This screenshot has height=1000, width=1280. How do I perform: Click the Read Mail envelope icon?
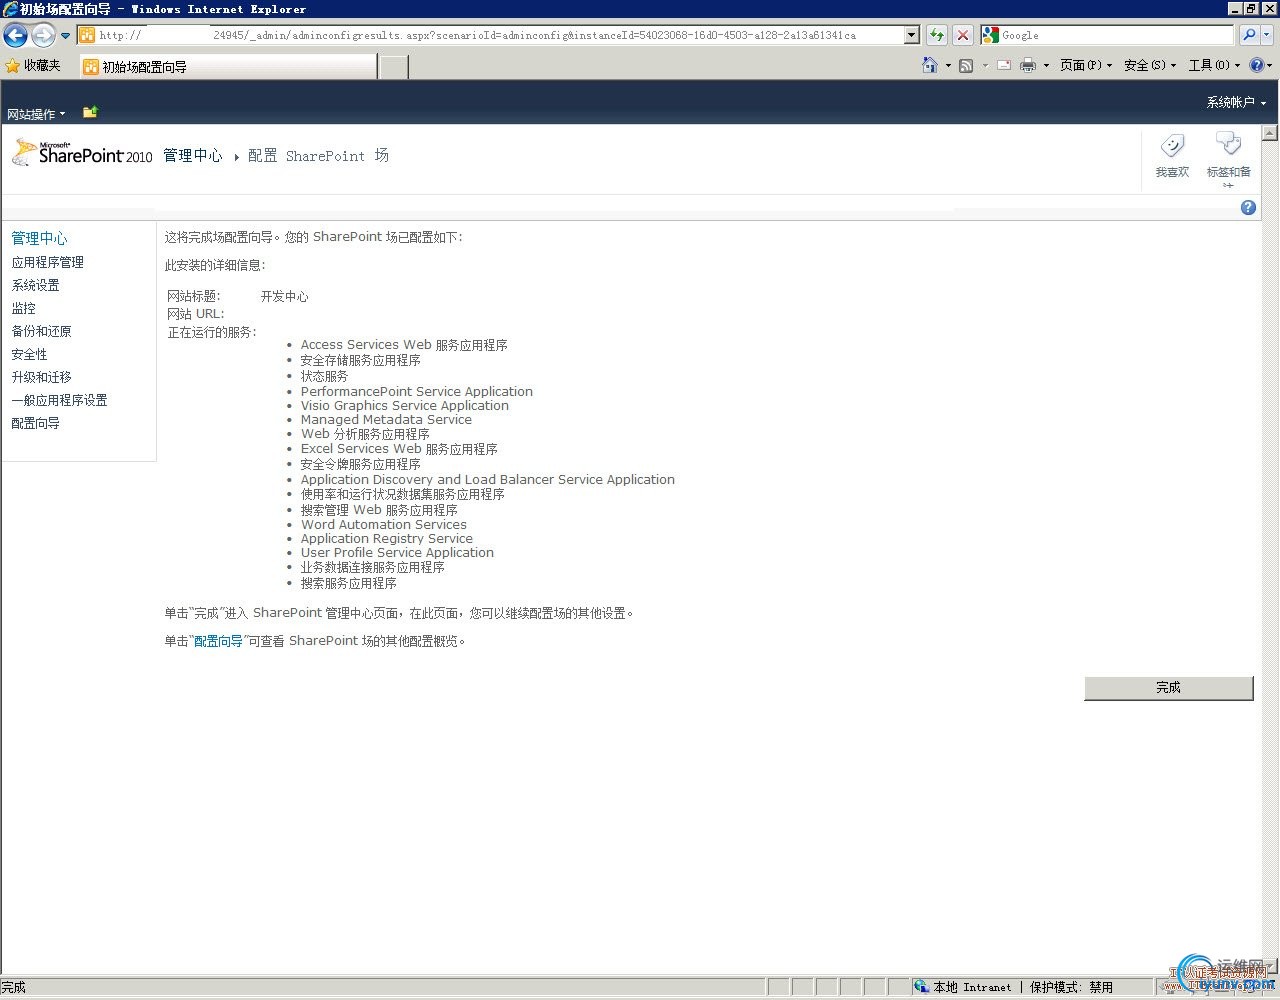pyautogui.click(x=1002, y=66)
